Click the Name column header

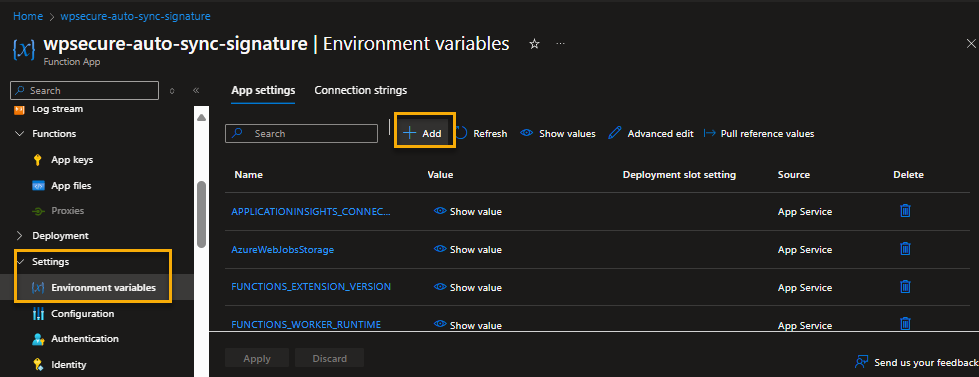click(x=248, y=175)
